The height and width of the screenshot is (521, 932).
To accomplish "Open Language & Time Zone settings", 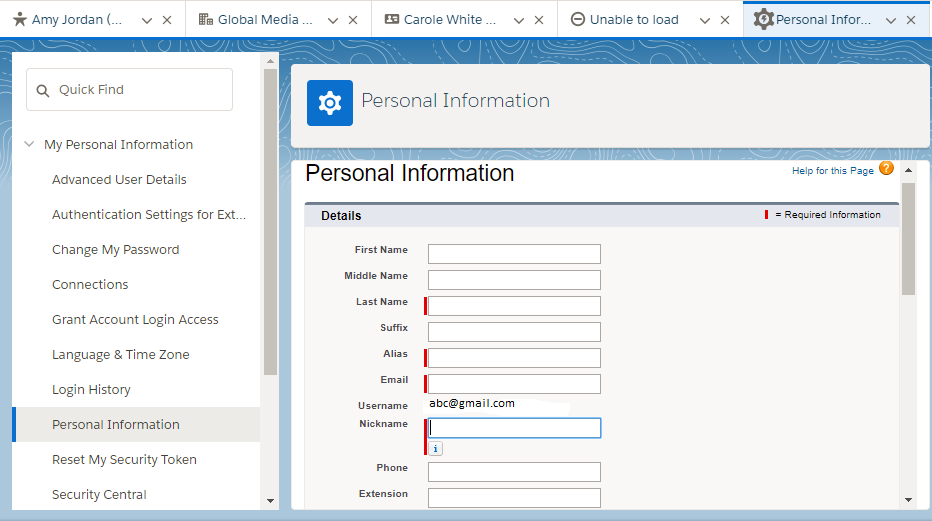I will pos(121,355).
